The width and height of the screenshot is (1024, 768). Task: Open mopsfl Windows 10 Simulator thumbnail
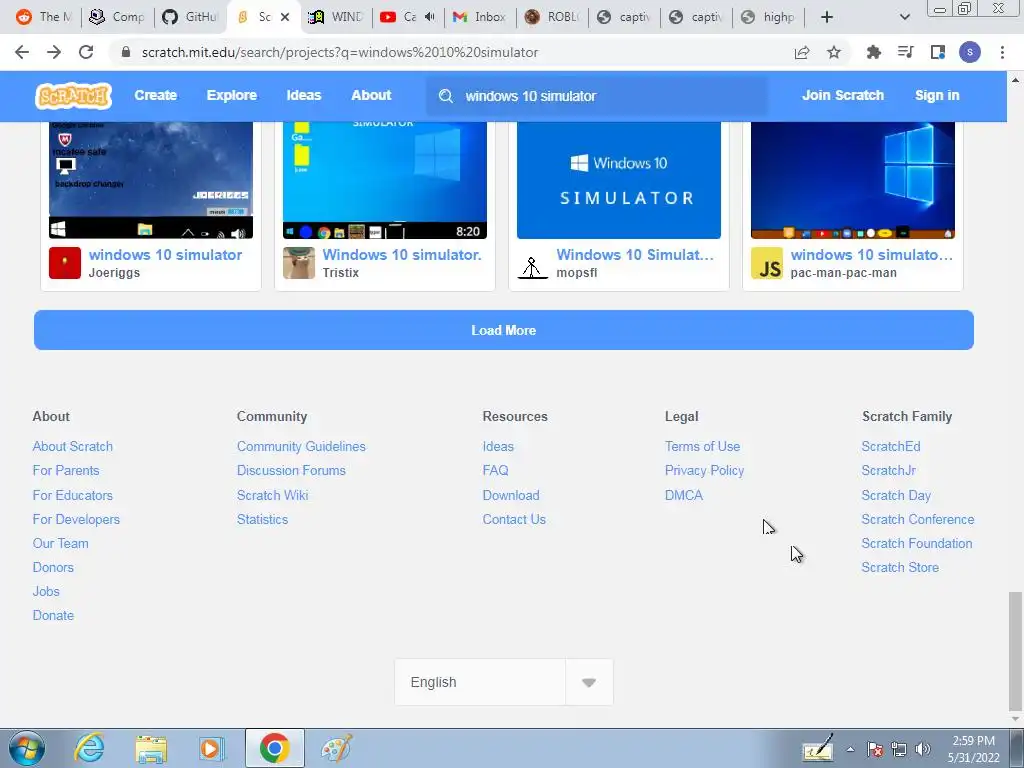pos(618,180)
